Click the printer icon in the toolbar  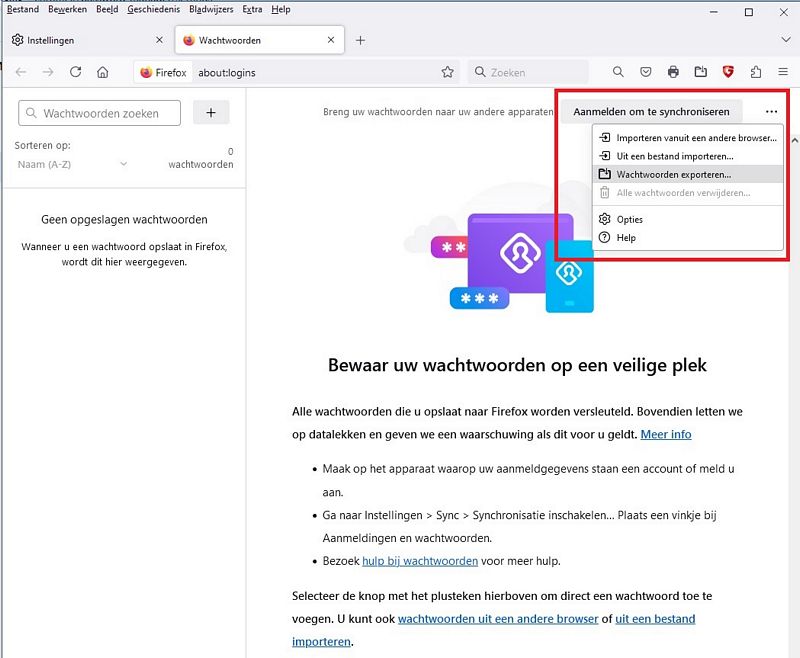[x=673, y=72]
